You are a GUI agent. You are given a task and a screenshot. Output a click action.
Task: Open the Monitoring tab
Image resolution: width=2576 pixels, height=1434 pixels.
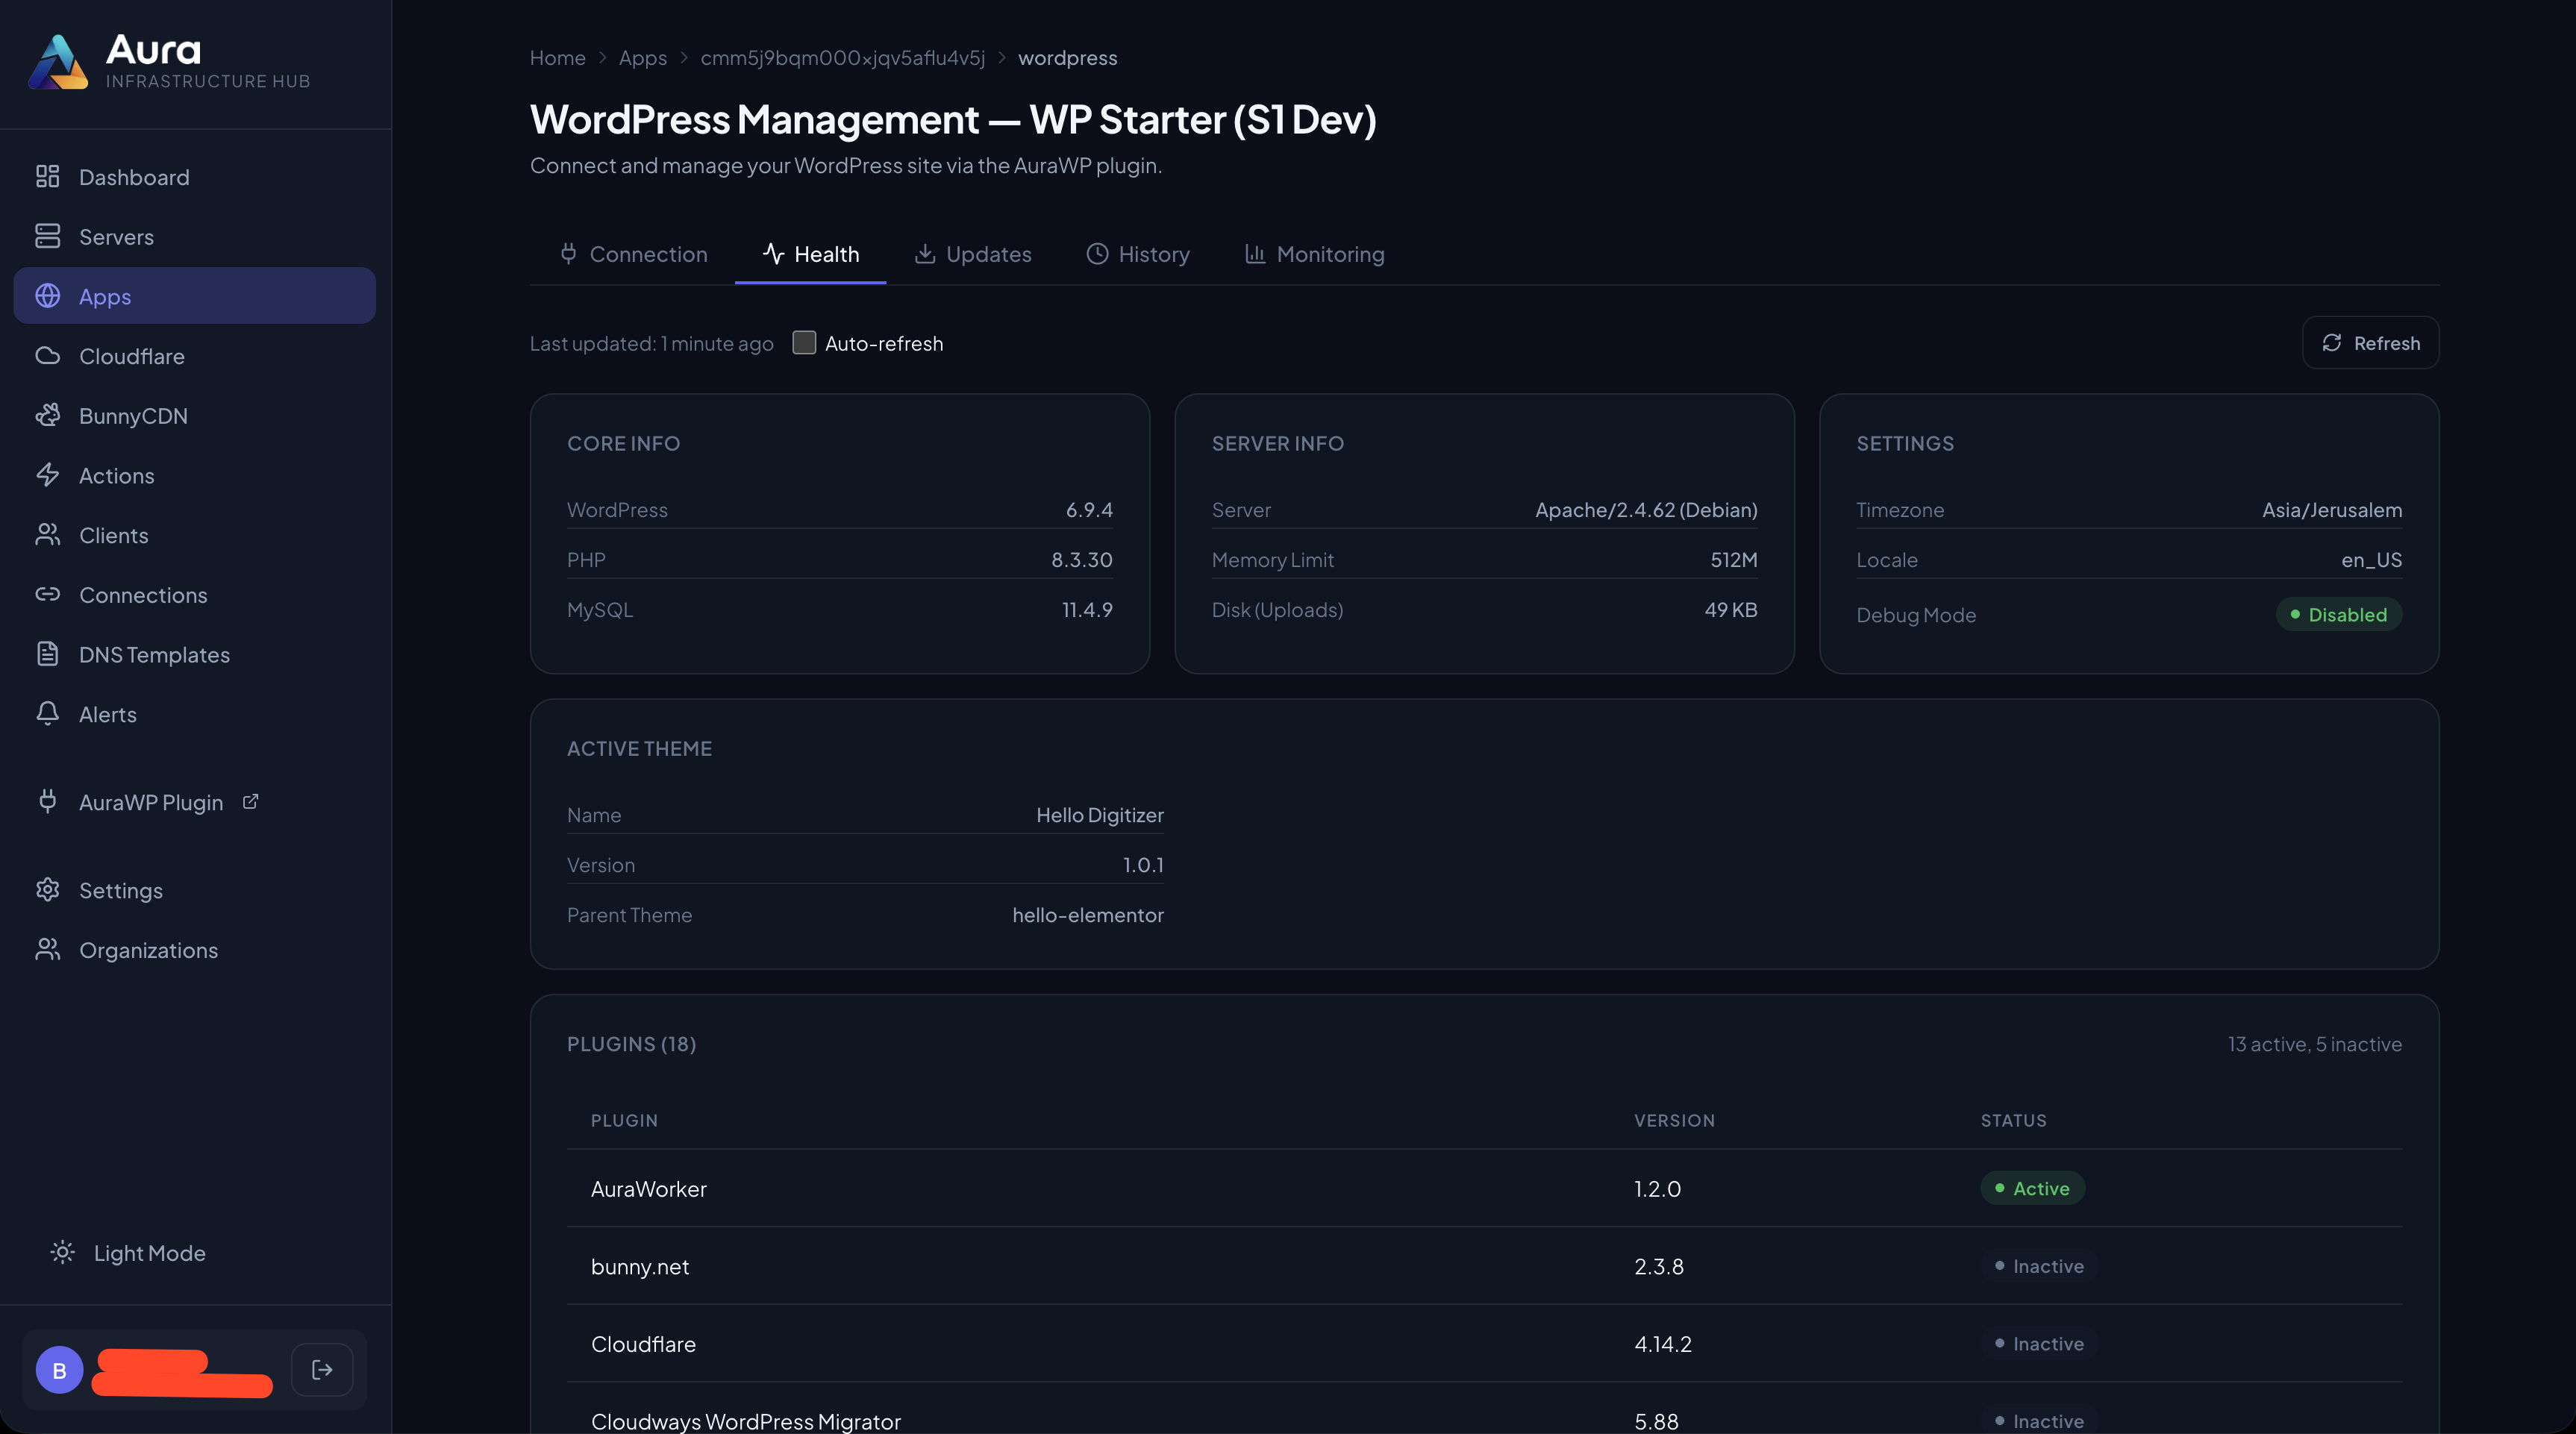tap(1313, 254)
